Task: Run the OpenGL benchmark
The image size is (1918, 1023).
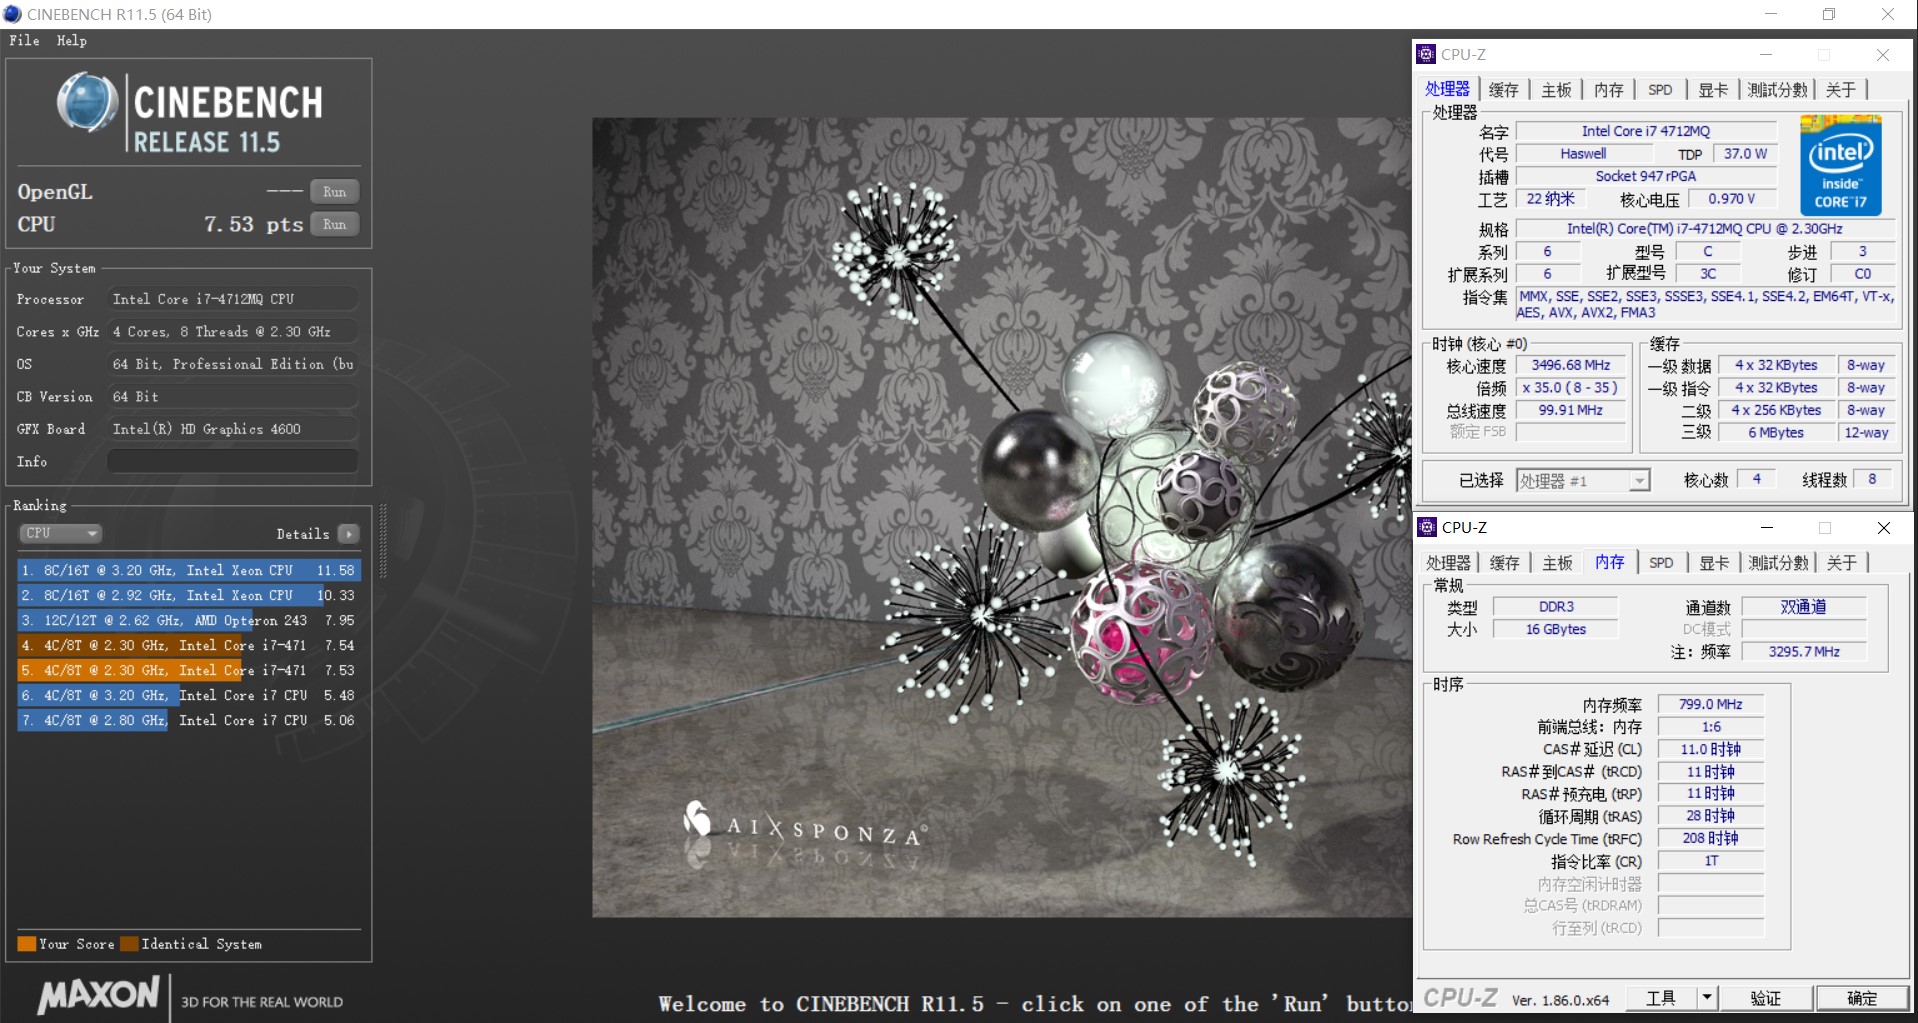Action: pos(334,192)
